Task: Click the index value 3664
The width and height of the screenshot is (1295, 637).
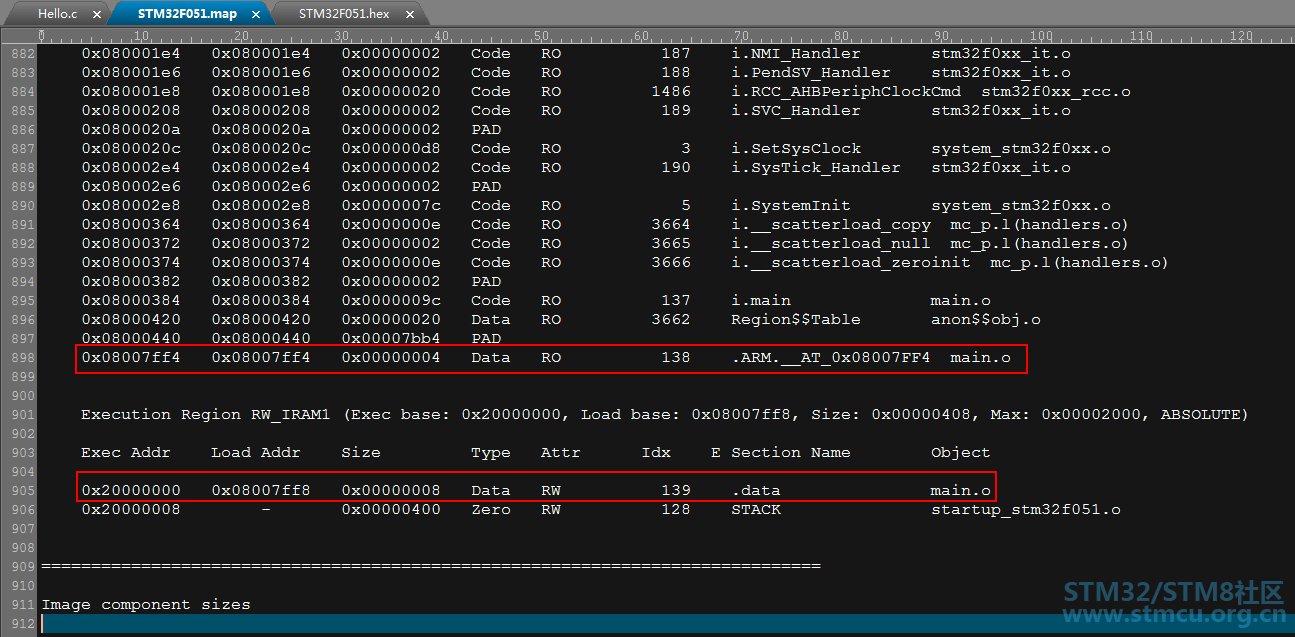Action: (671, 225)
